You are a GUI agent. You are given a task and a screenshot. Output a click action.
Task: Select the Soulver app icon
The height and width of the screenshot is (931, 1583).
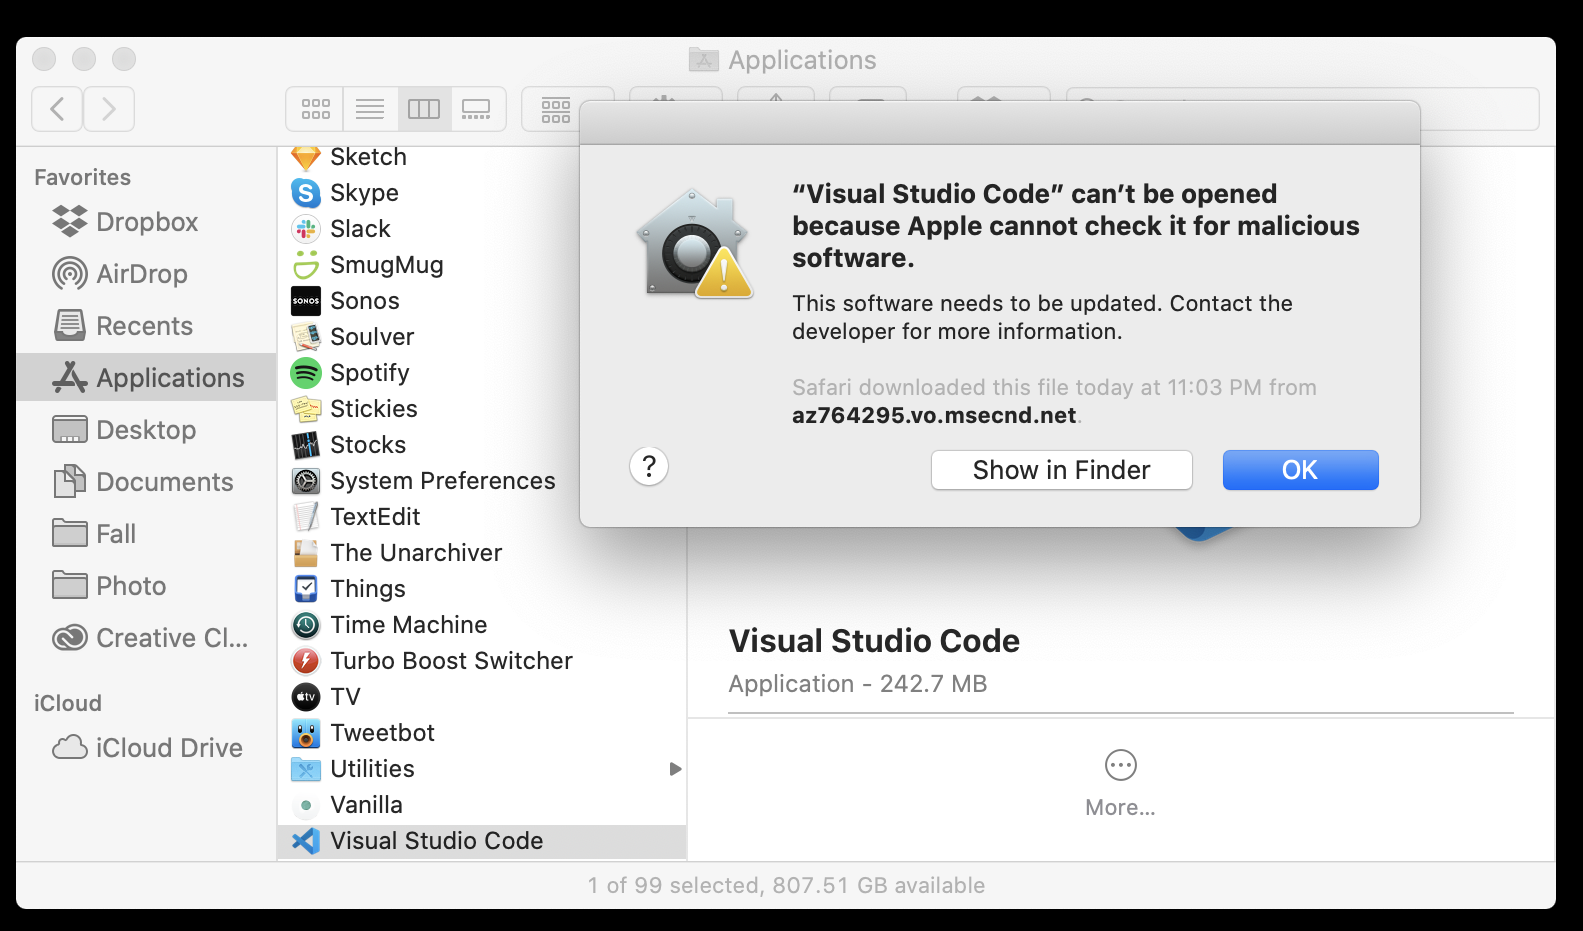[x=306, y=337]
